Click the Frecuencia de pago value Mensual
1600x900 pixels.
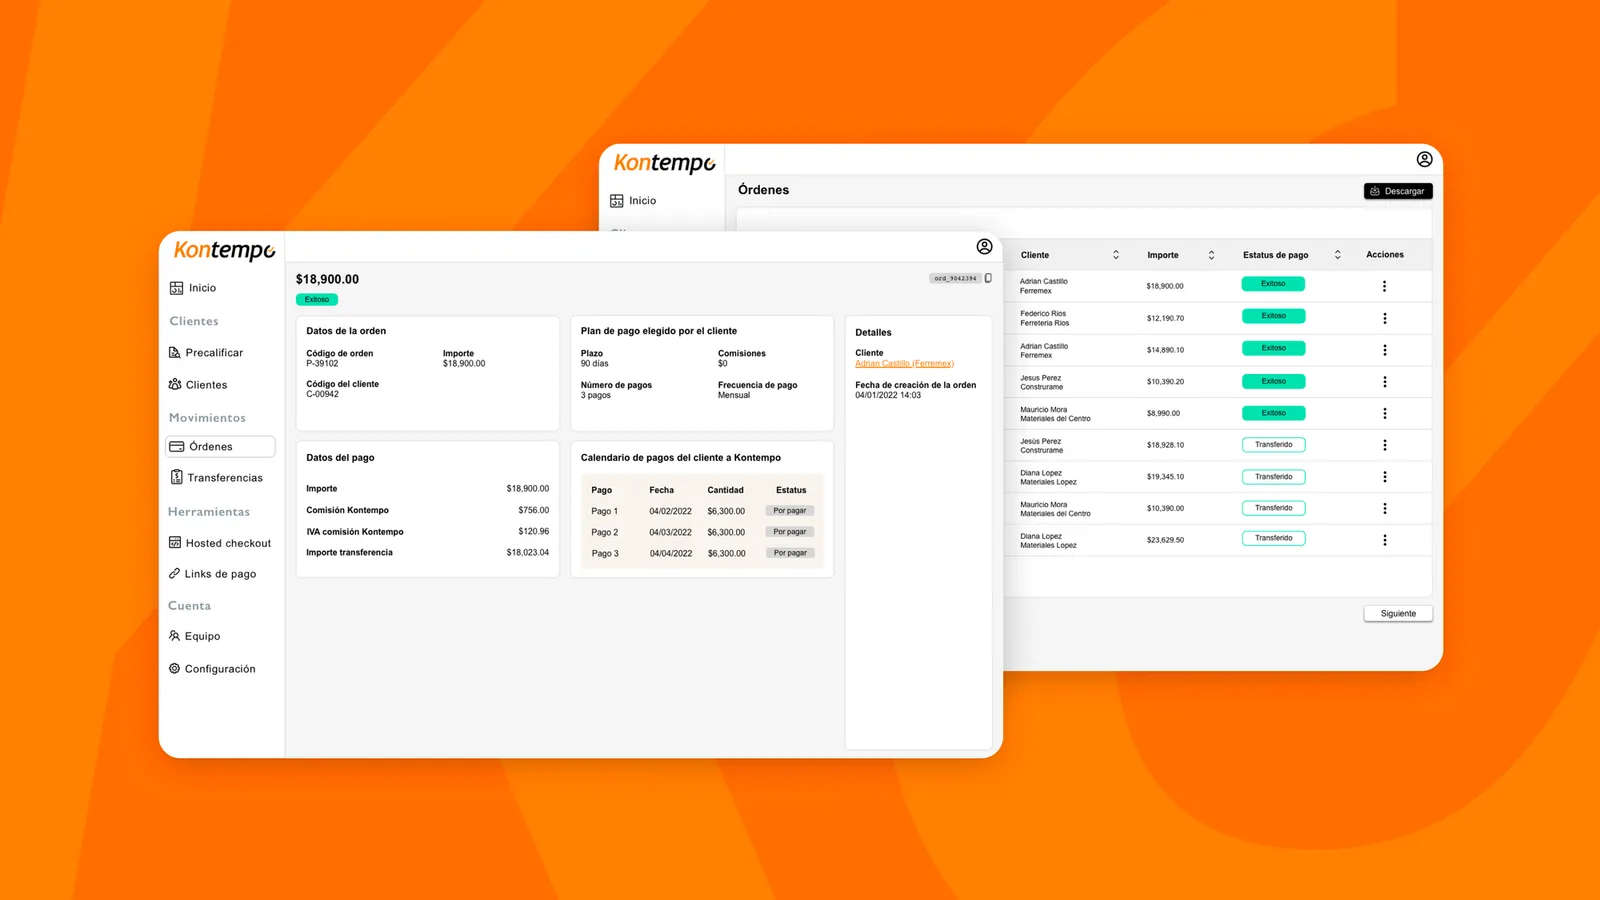click(x=734, y=395)
